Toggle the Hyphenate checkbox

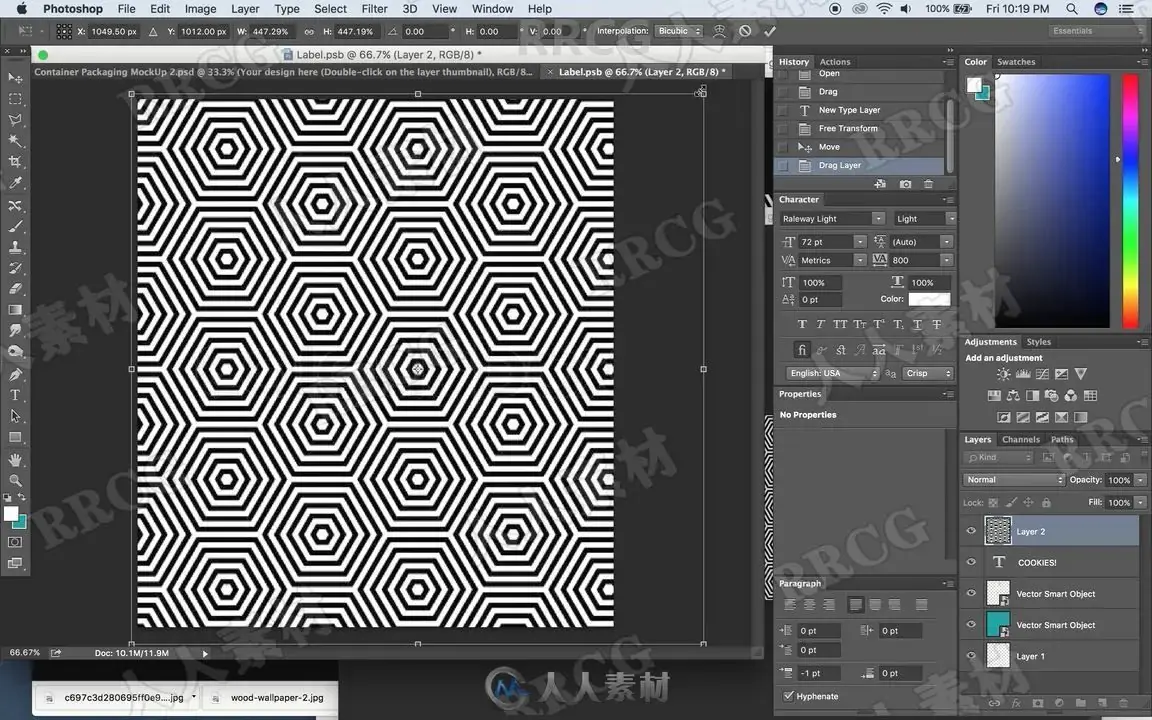tap(788, 696)
